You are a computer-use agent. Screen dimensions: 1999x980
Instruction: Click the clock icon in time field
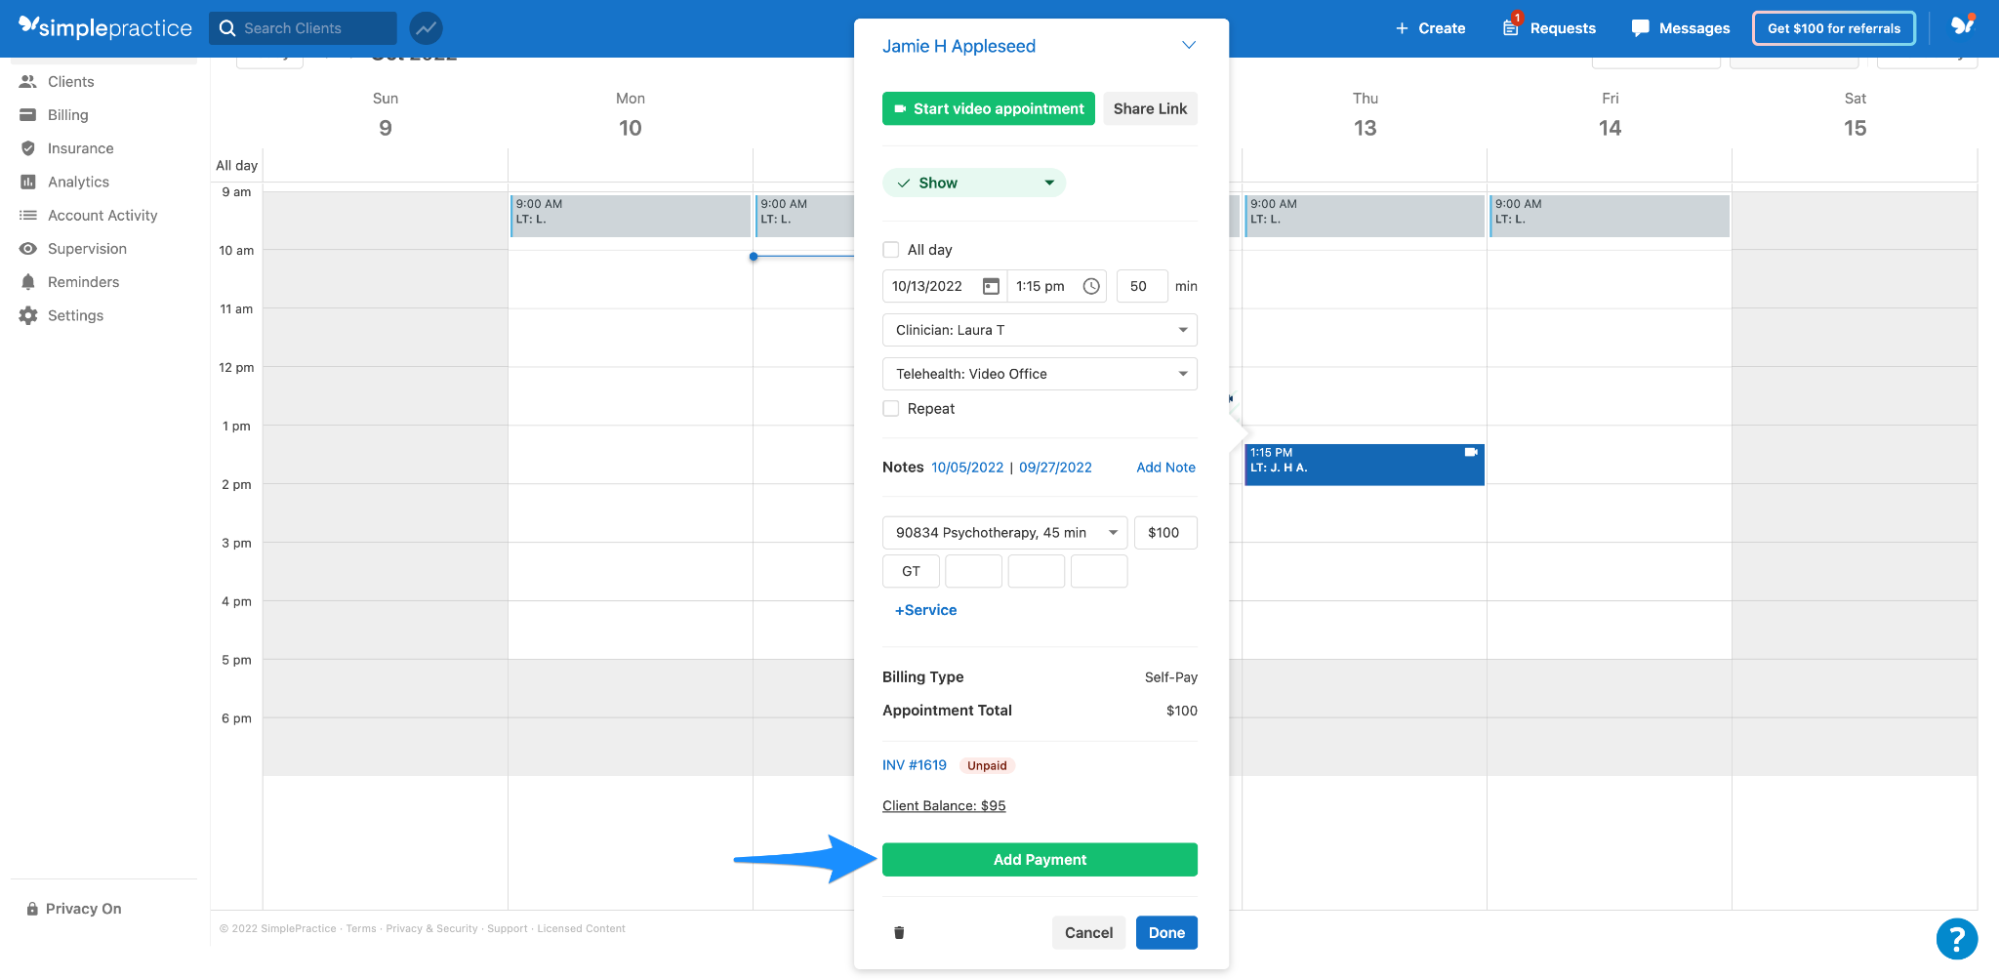click(1091, 286)
